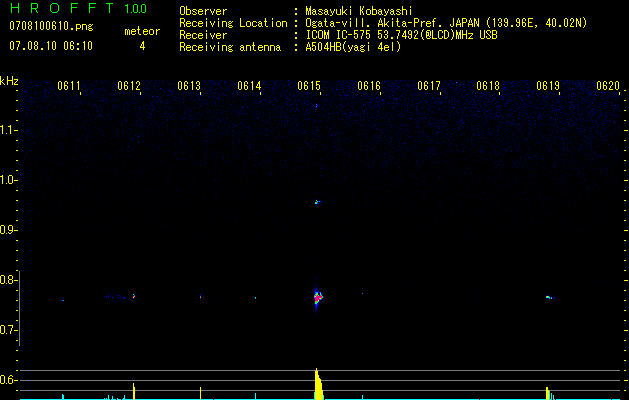Click the Receiving antenna label
Screen dimensions: 629x400
(230, 47)
